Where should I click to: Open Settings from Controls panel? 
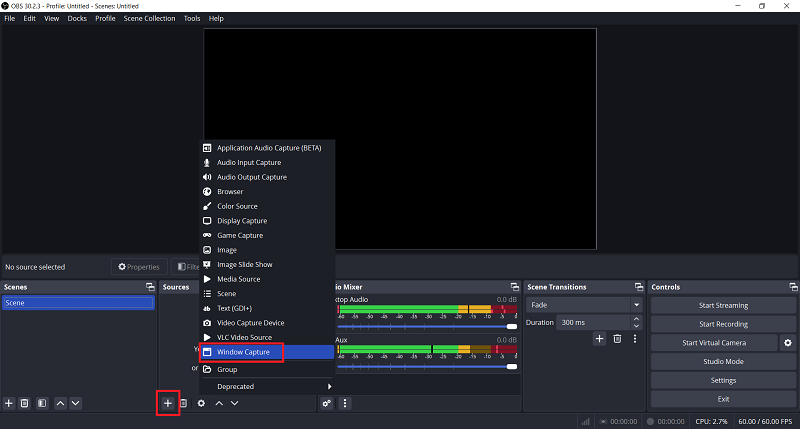point(723,380)
